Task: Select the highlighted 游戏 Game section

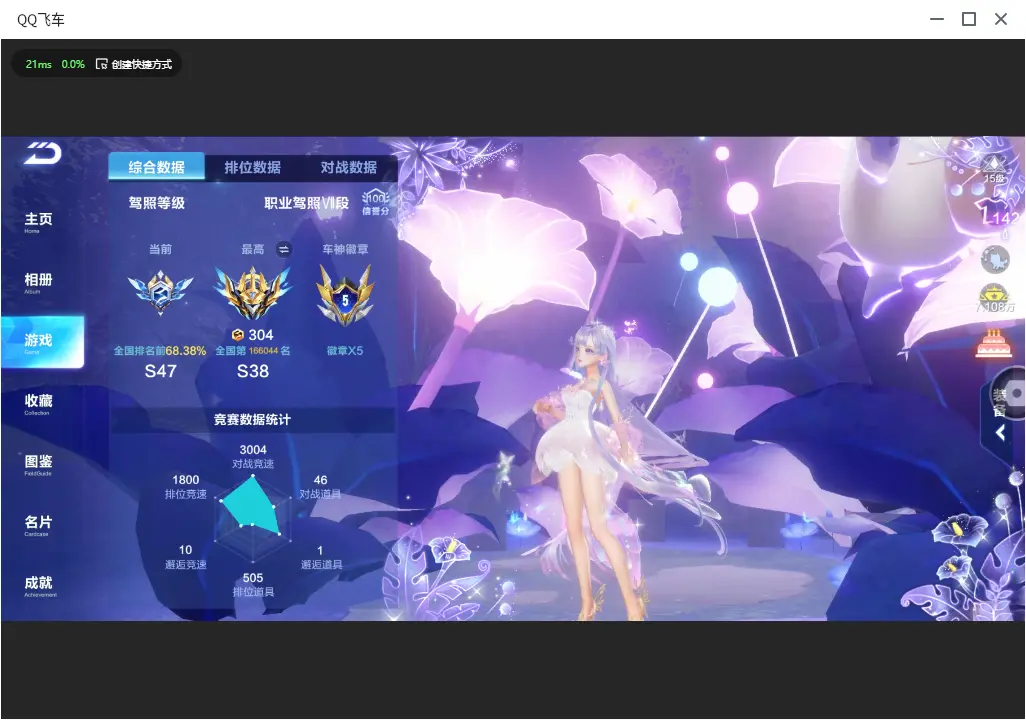Action: (43, 342)
